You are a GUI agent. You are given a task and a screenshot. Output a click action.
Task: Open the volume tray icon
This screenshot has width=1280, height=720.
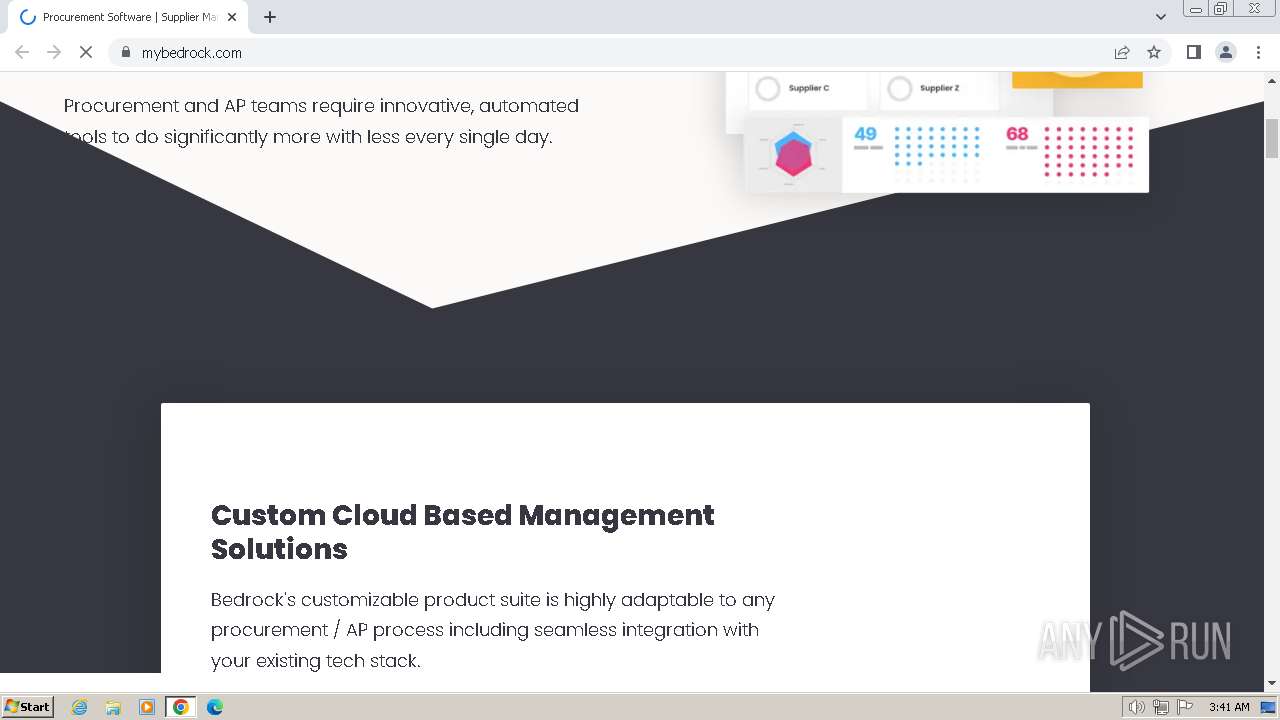pos(1136,707)
